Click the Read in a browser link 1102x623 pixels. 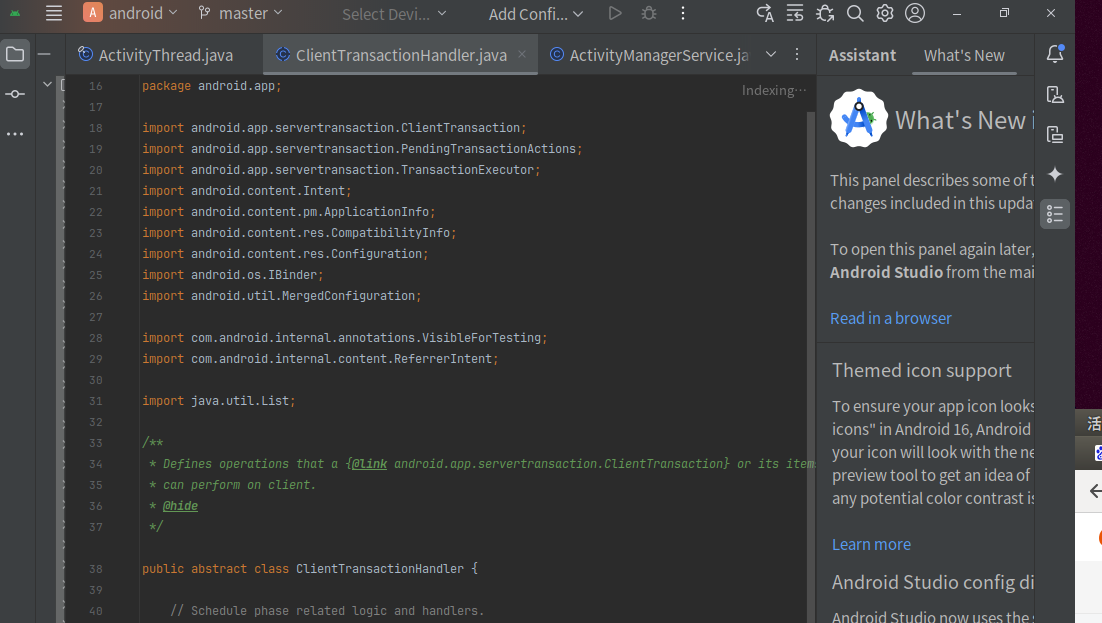pos(890,318)
